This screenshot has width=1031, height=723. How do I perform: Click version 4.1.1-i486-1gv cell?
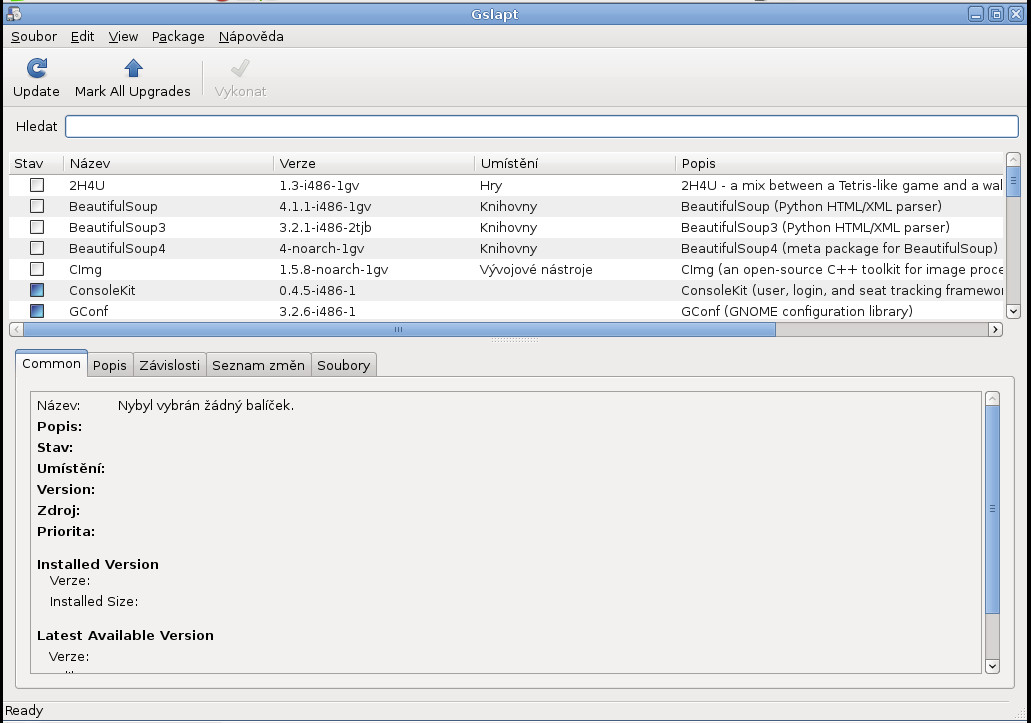click(x=325, y=206)
